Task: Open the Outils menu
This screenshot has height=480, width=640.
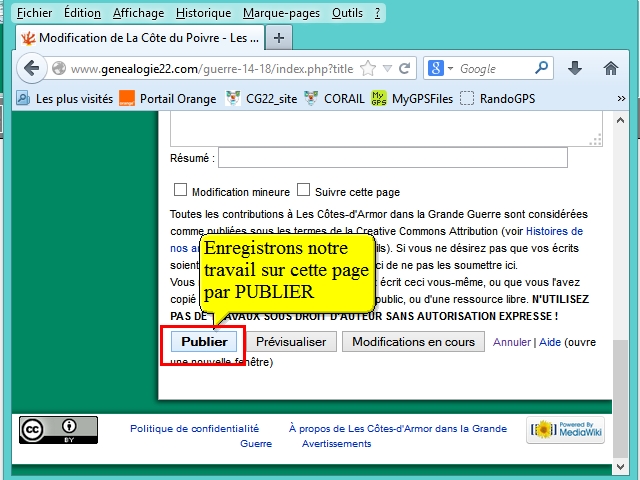Action: coord(347,13)
